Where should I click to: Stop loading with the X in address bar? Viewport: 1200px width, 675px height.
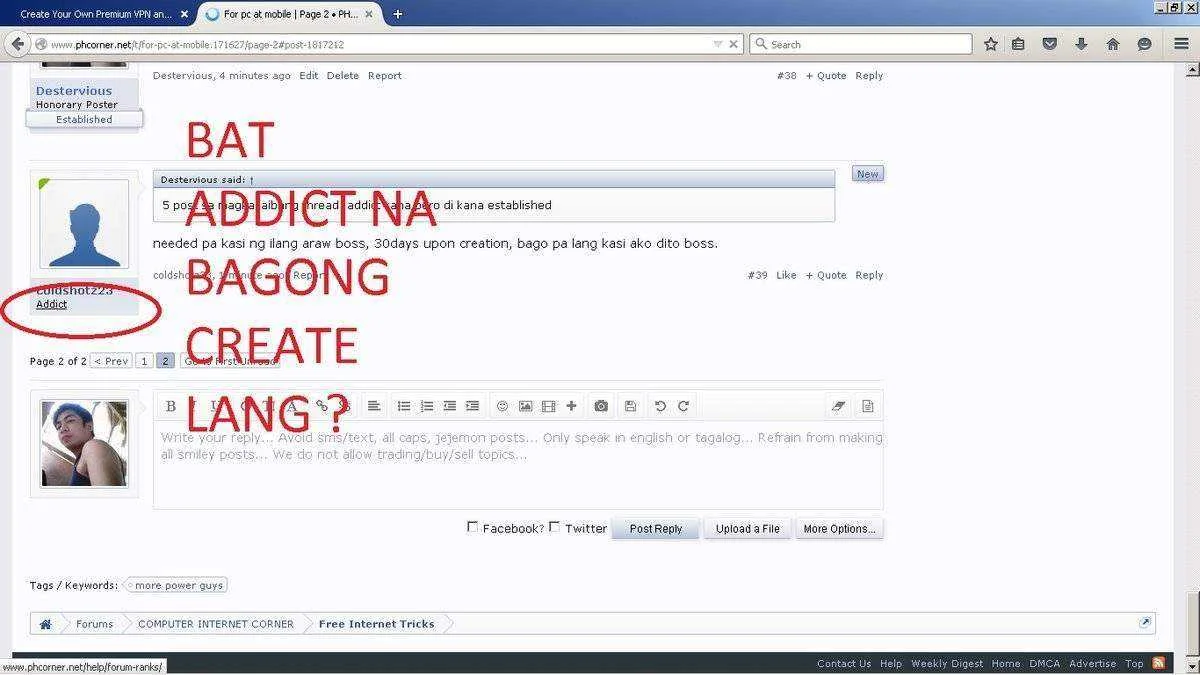[x=734, y=44]
